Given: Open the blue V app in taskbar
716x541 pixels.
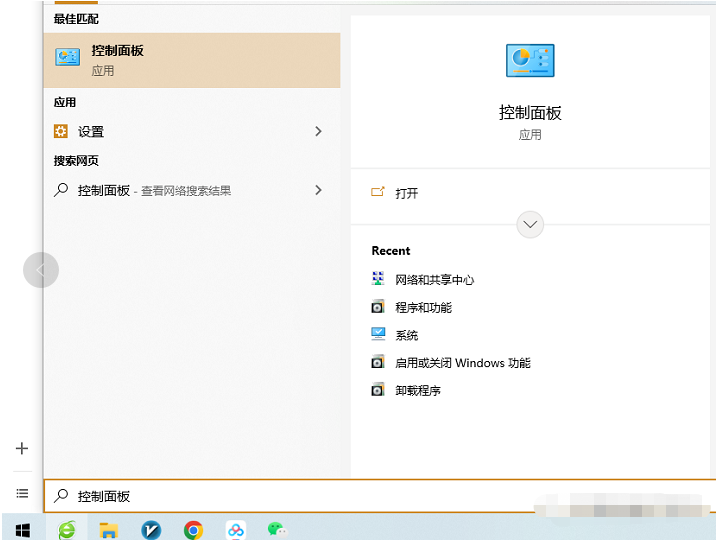Looking at the screenshot, I should [151, 530].
